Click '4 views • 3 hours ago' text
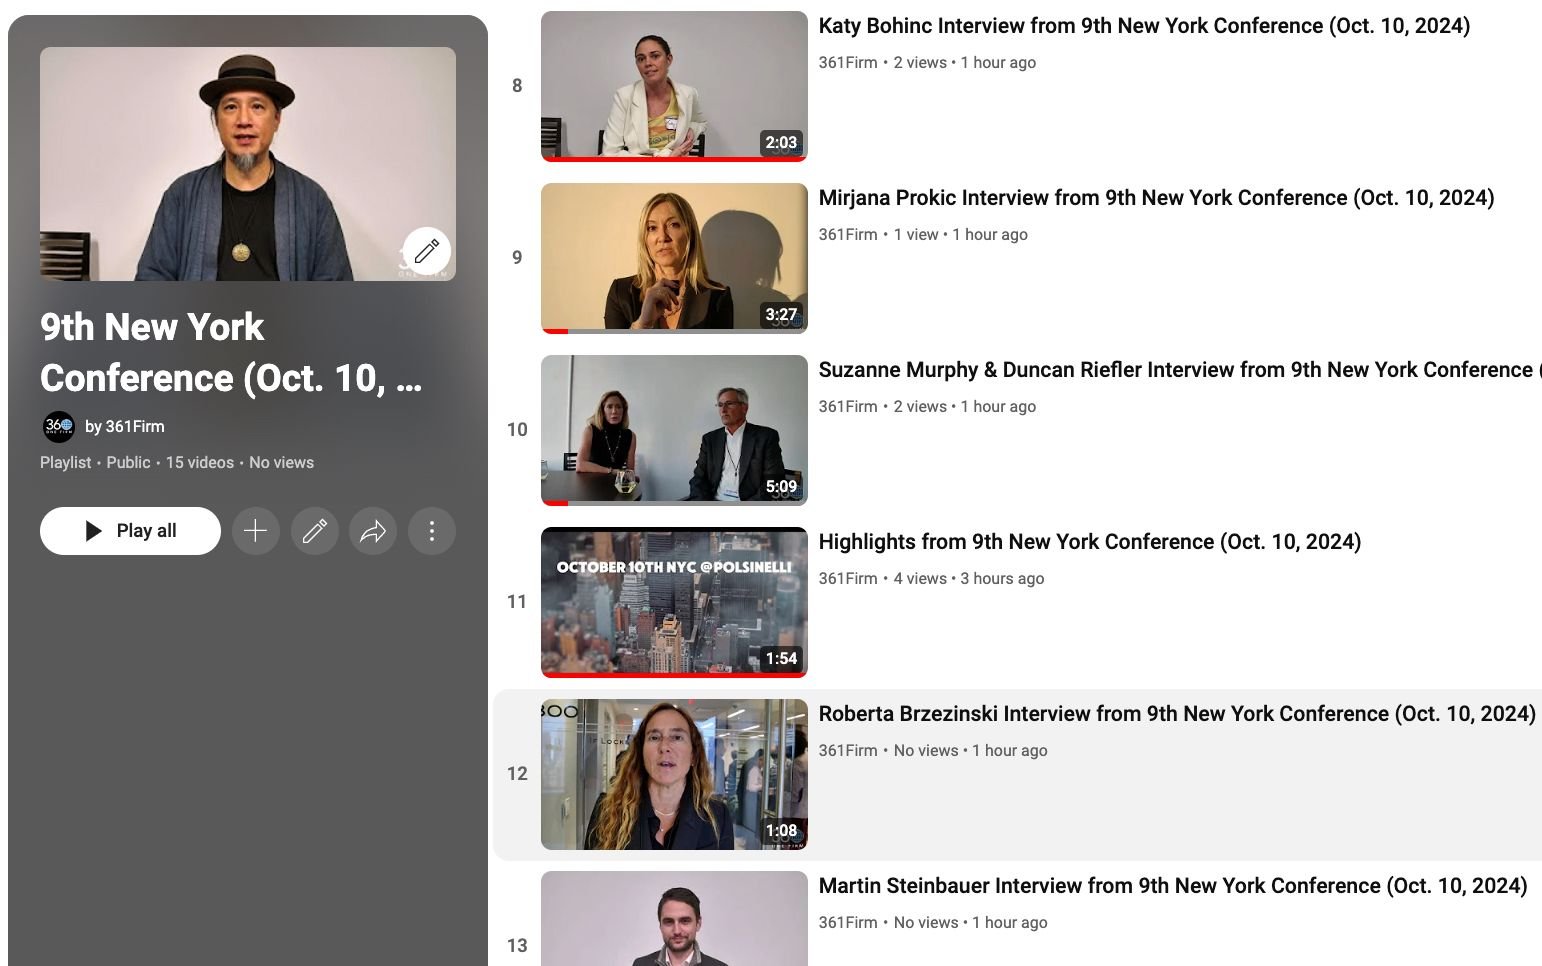Screen dimensions: 1542x966 coord(969,579)
